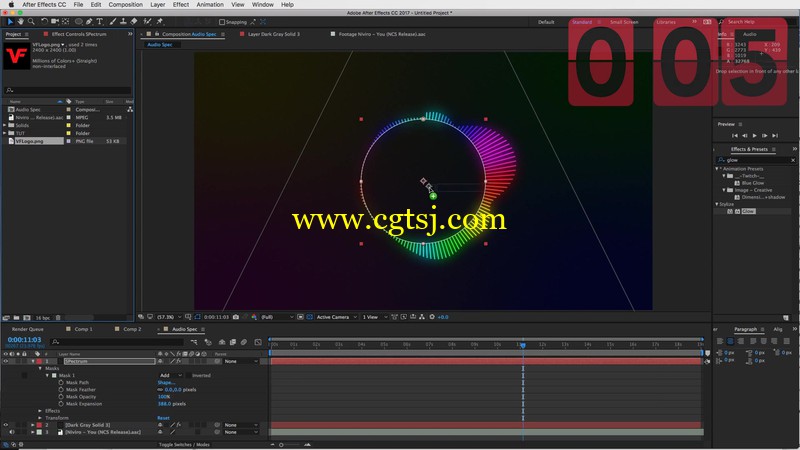The image size is (800, 450).
Task: Select the Pan Behind anchor point tool
Action: pyautogui.click(x=65, y=21)
